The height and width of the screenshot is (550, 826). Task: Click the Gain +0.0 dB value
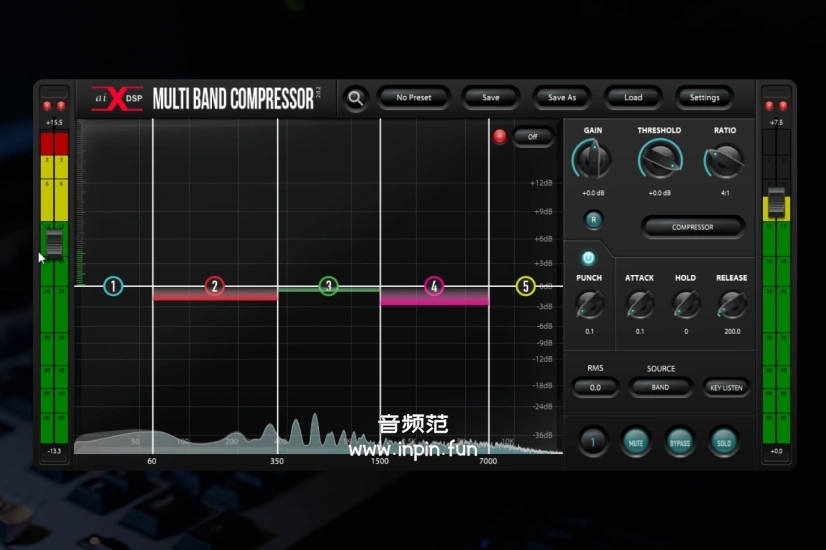pos(593,193)
